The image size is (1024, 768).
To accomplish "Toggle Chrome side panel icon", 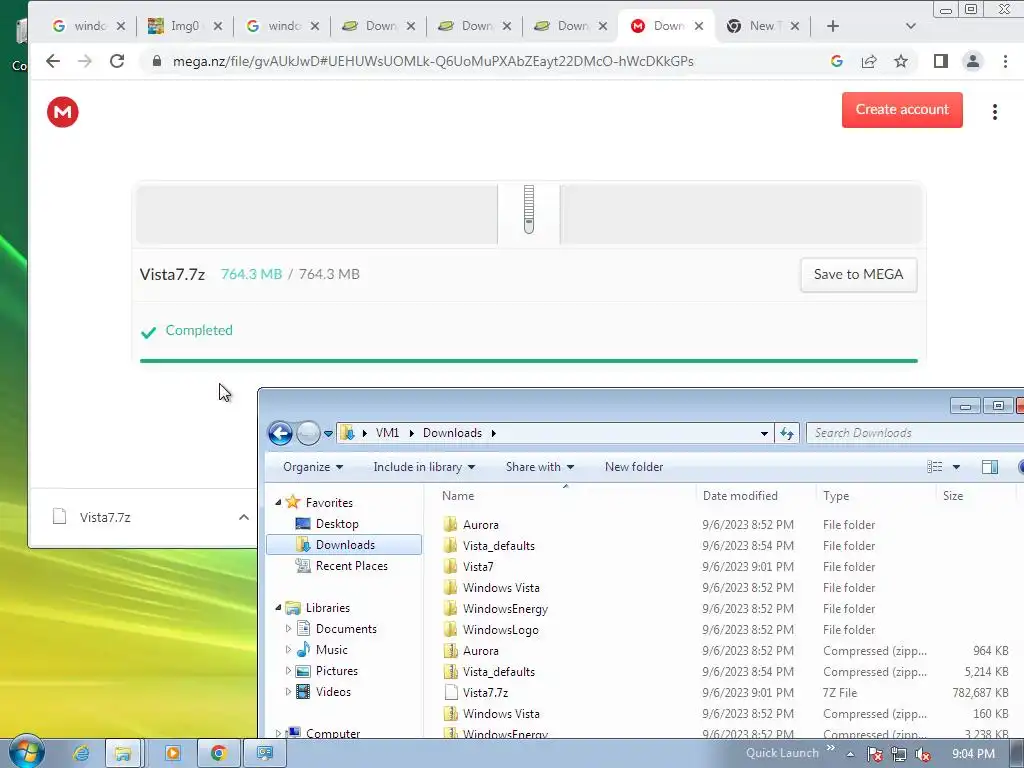I will pos(940,61).
